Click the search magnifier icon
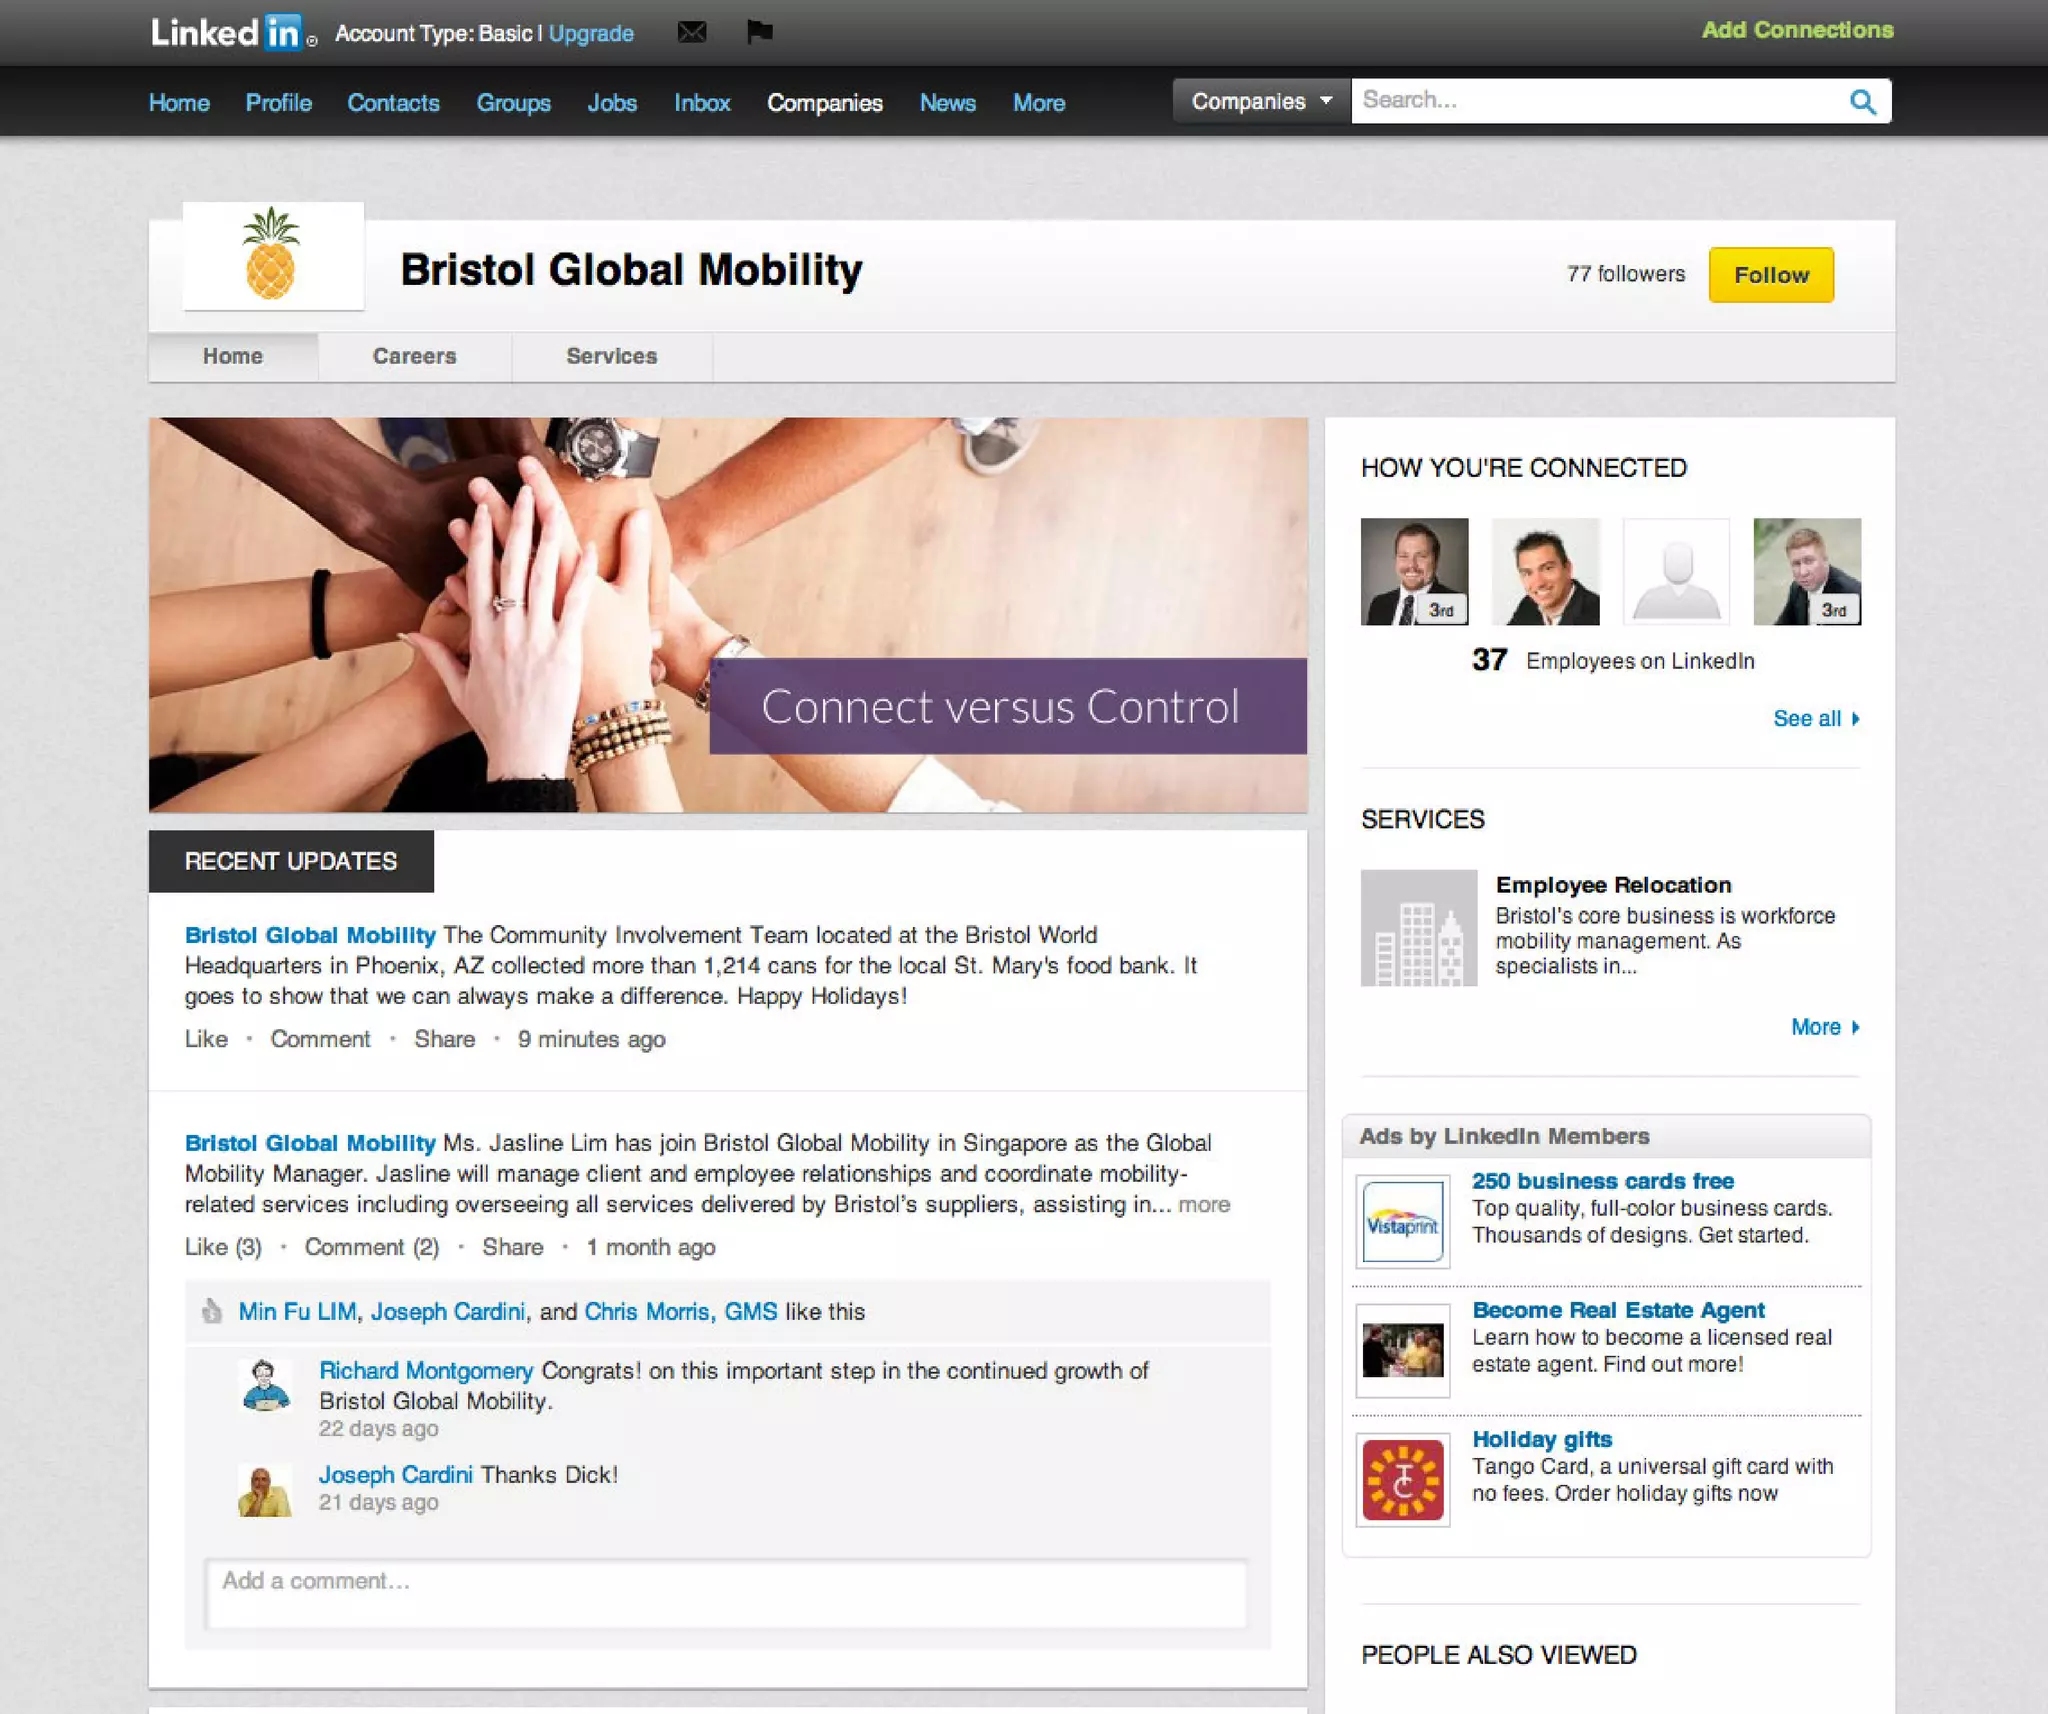2048x1714 pixels. click(x=1862, y=101)
